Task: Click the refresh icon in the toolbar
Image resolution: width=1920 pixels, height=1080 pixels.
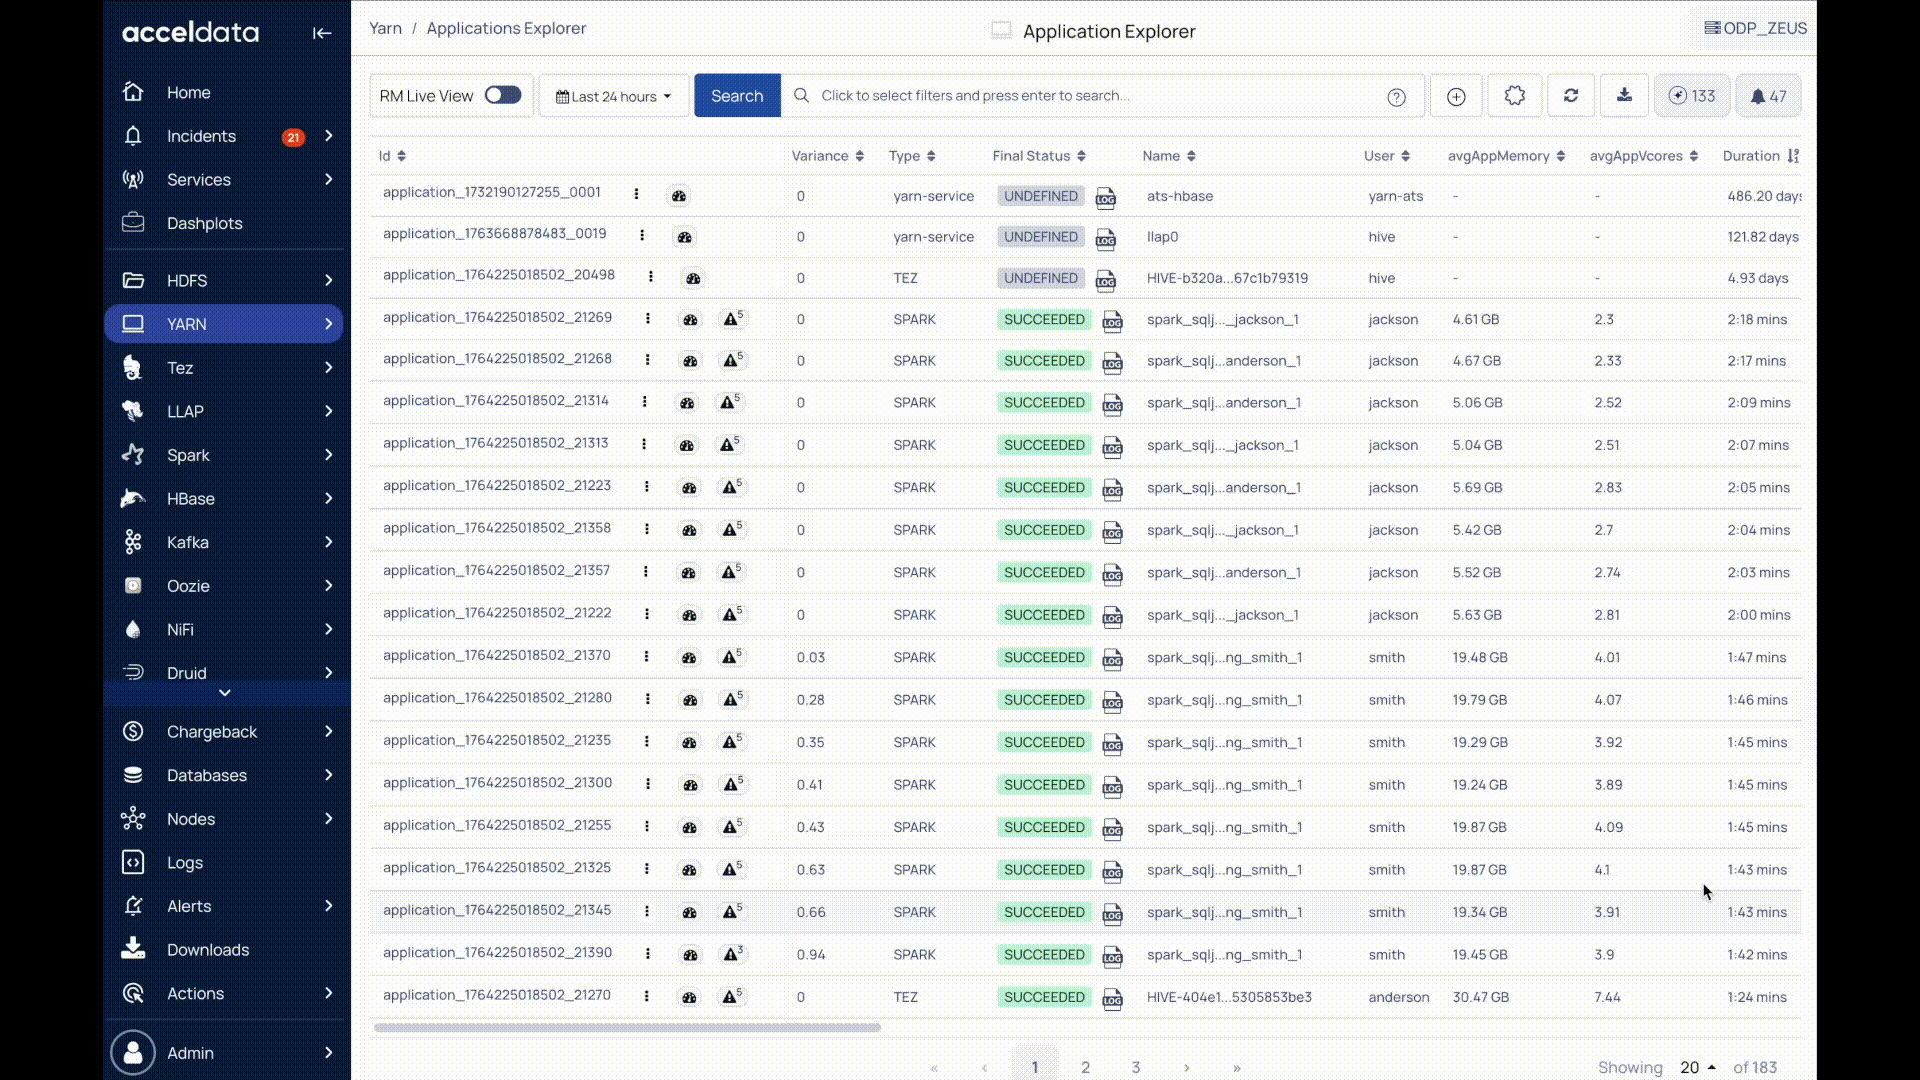Action: [x=1571, y=96]
